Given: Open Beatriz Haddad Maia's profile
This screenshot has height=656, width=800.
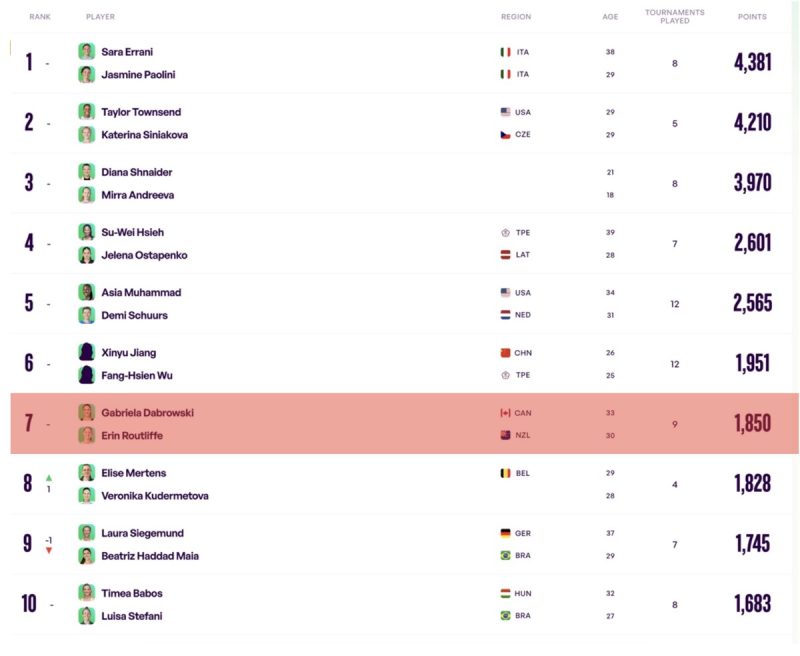Looking at the screenshot, I should coord(150,556).
